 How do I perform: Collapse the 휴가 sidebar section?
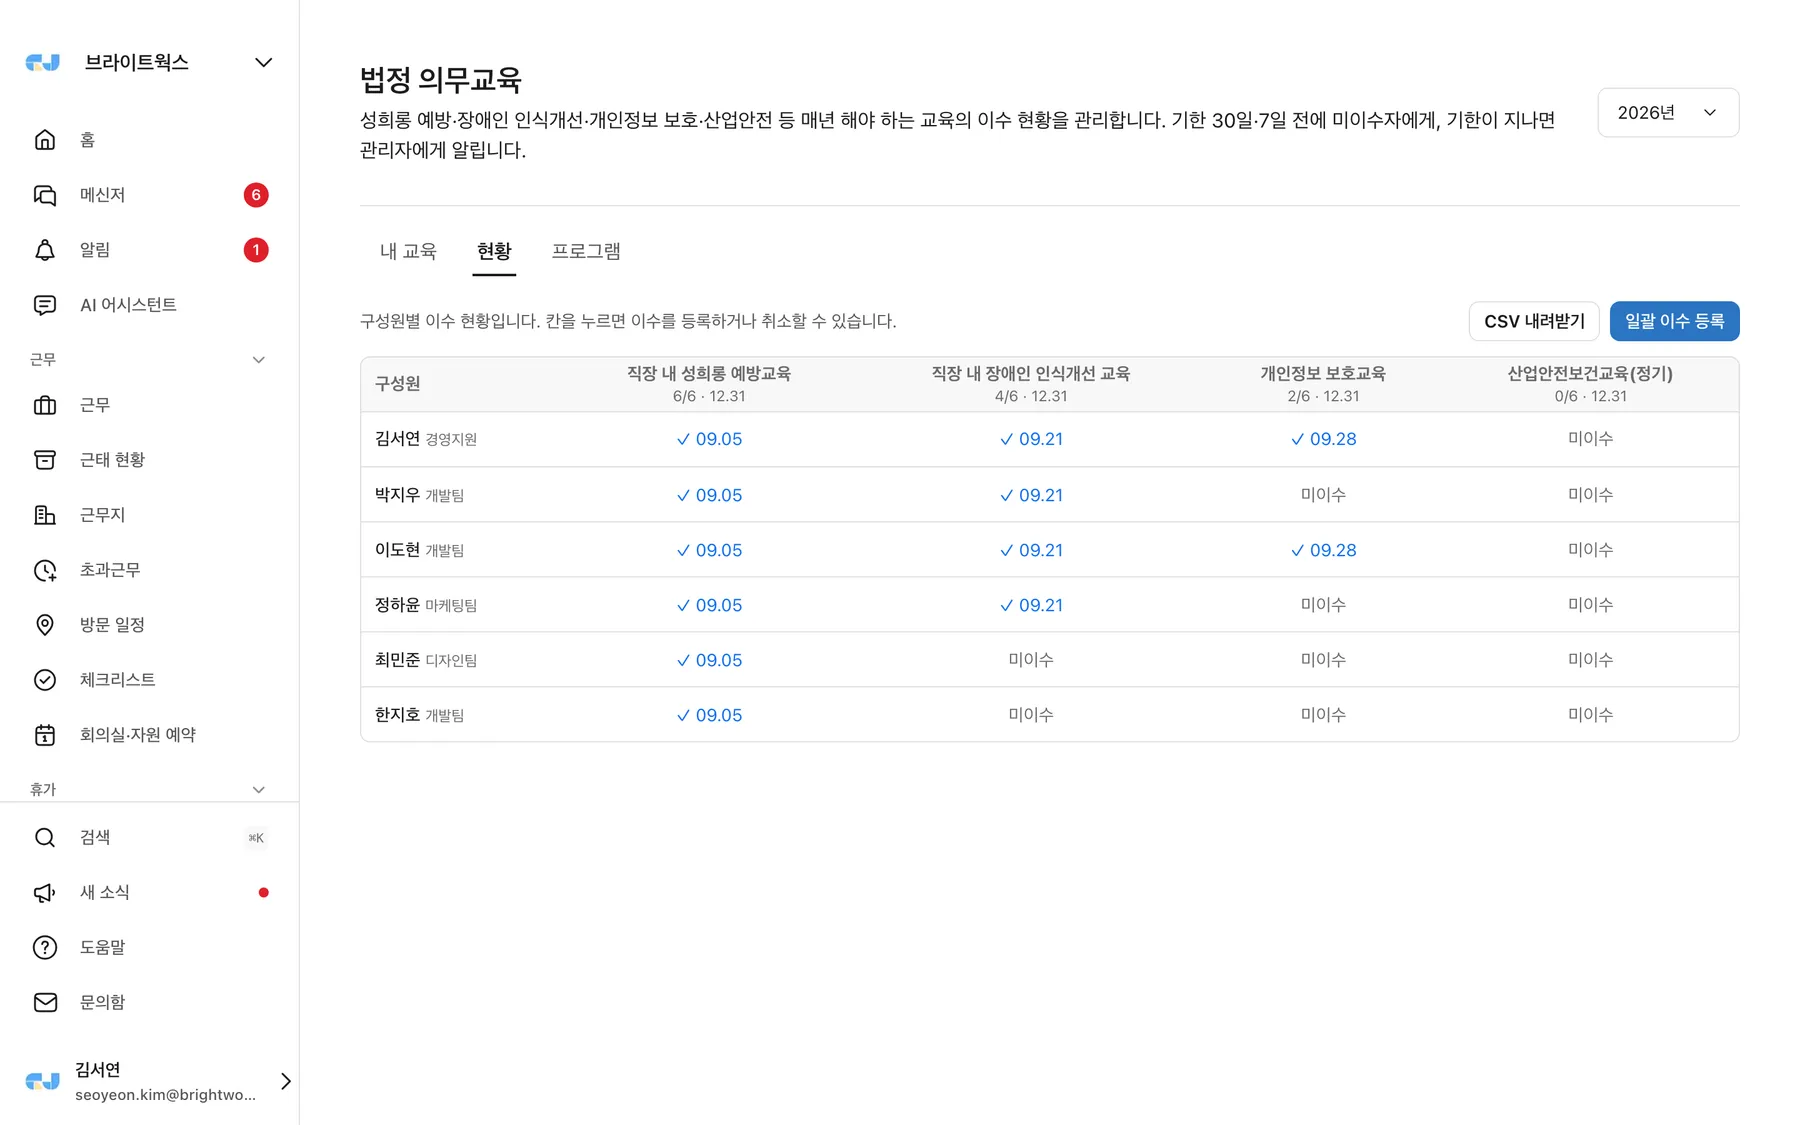[259, 790]
